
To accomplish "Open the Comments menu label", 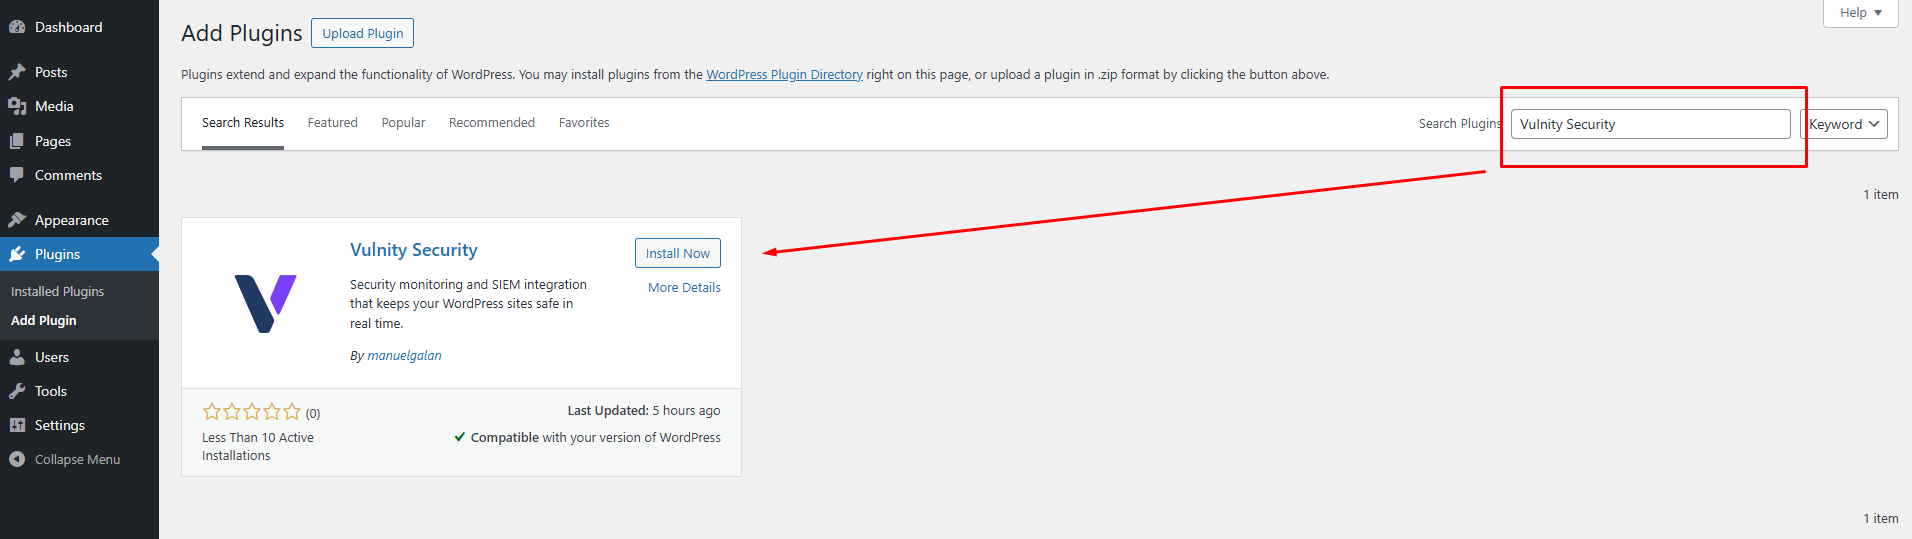I will pos(68,175).
